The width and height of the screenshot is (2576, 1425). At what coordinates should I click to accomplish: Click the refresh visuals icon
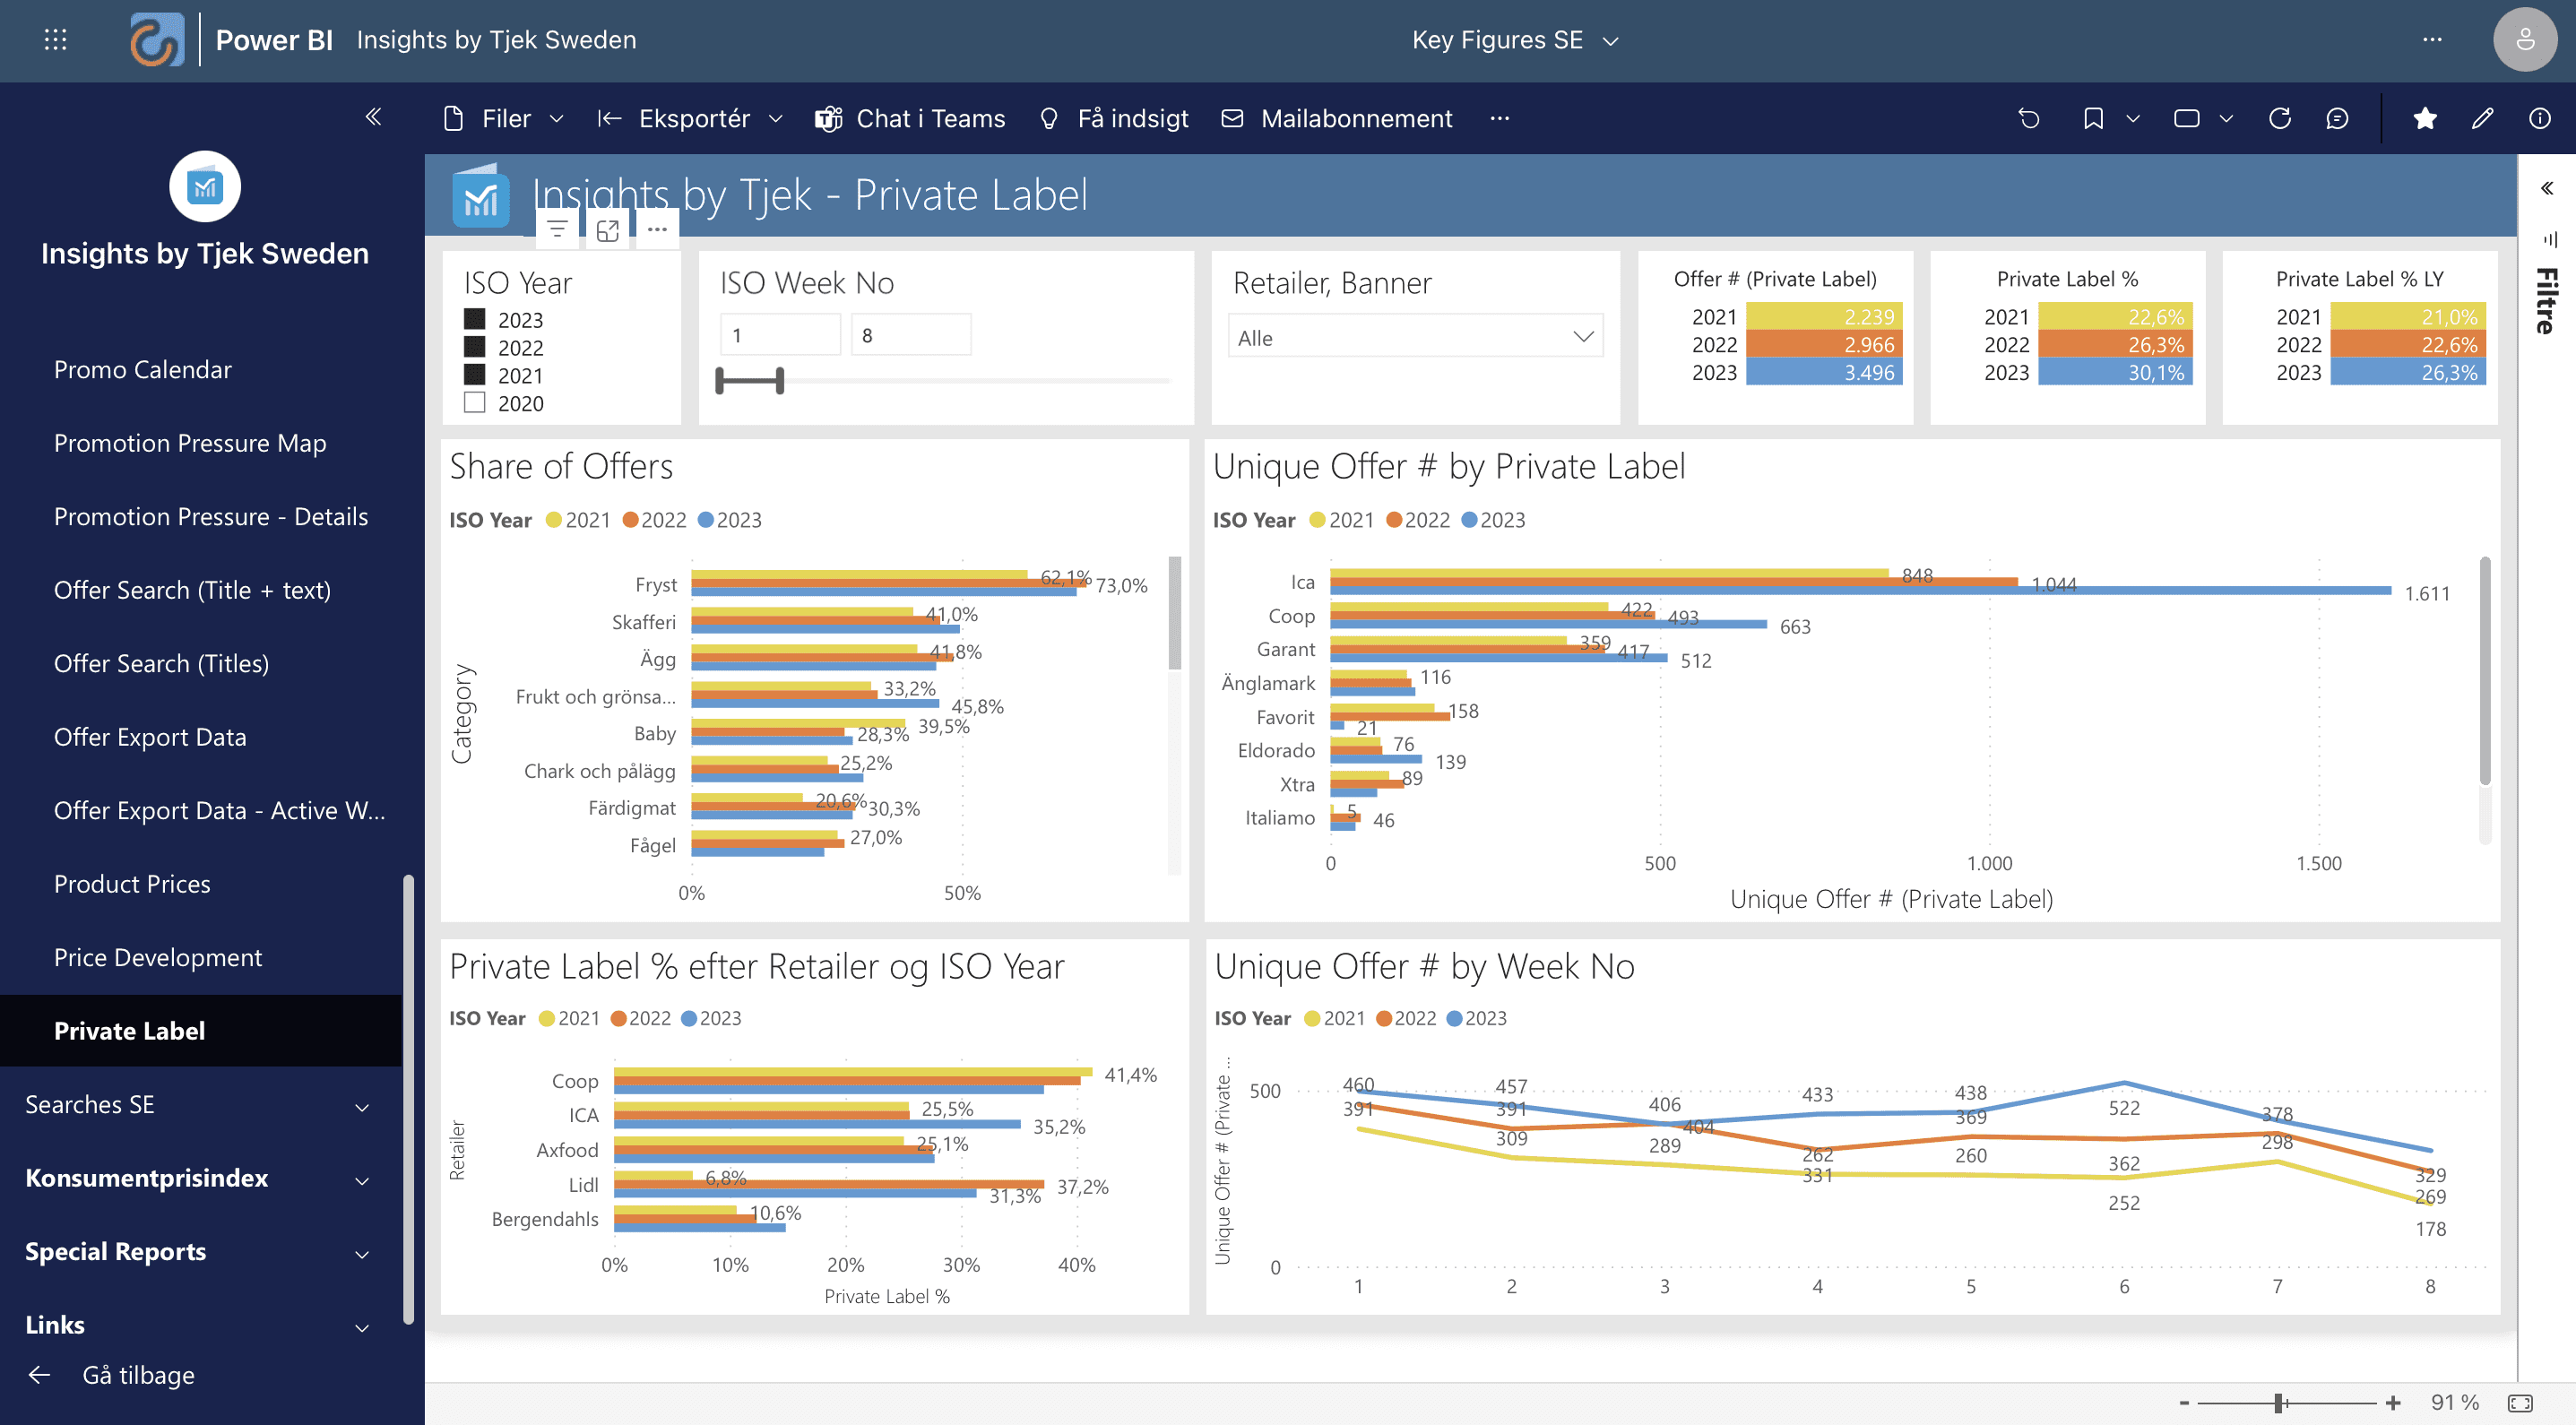point(2280,119)
